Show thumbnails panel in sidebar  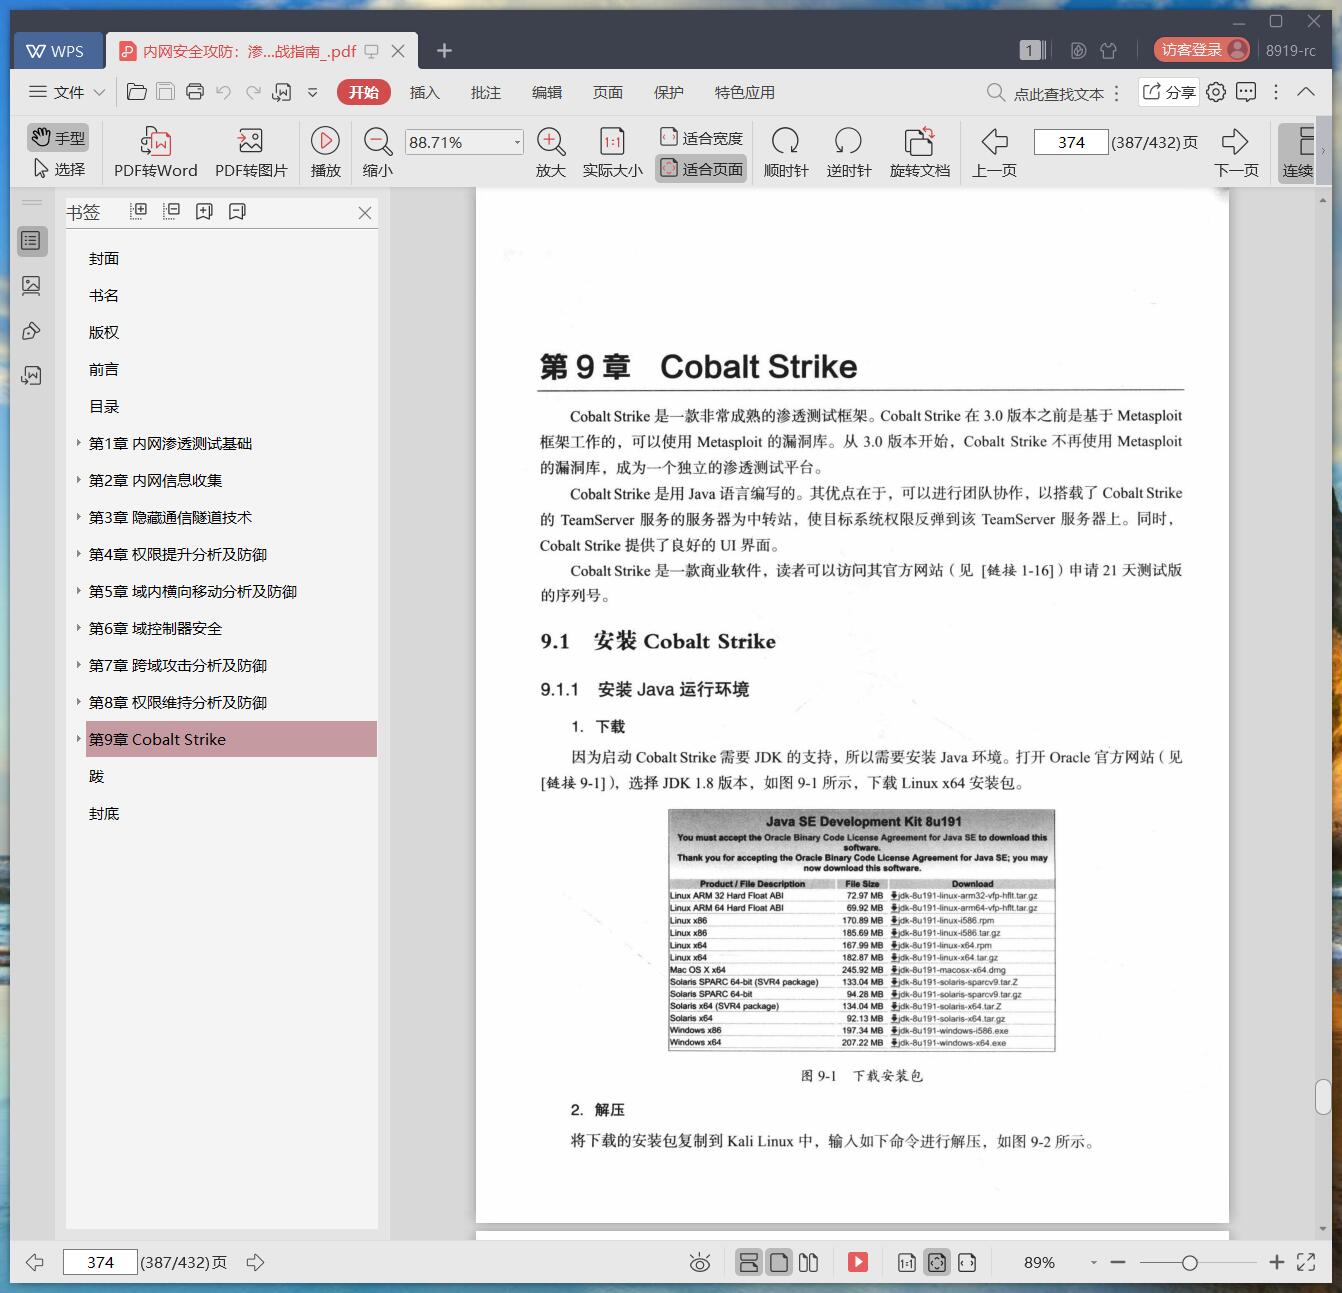(x=31, y=286)
